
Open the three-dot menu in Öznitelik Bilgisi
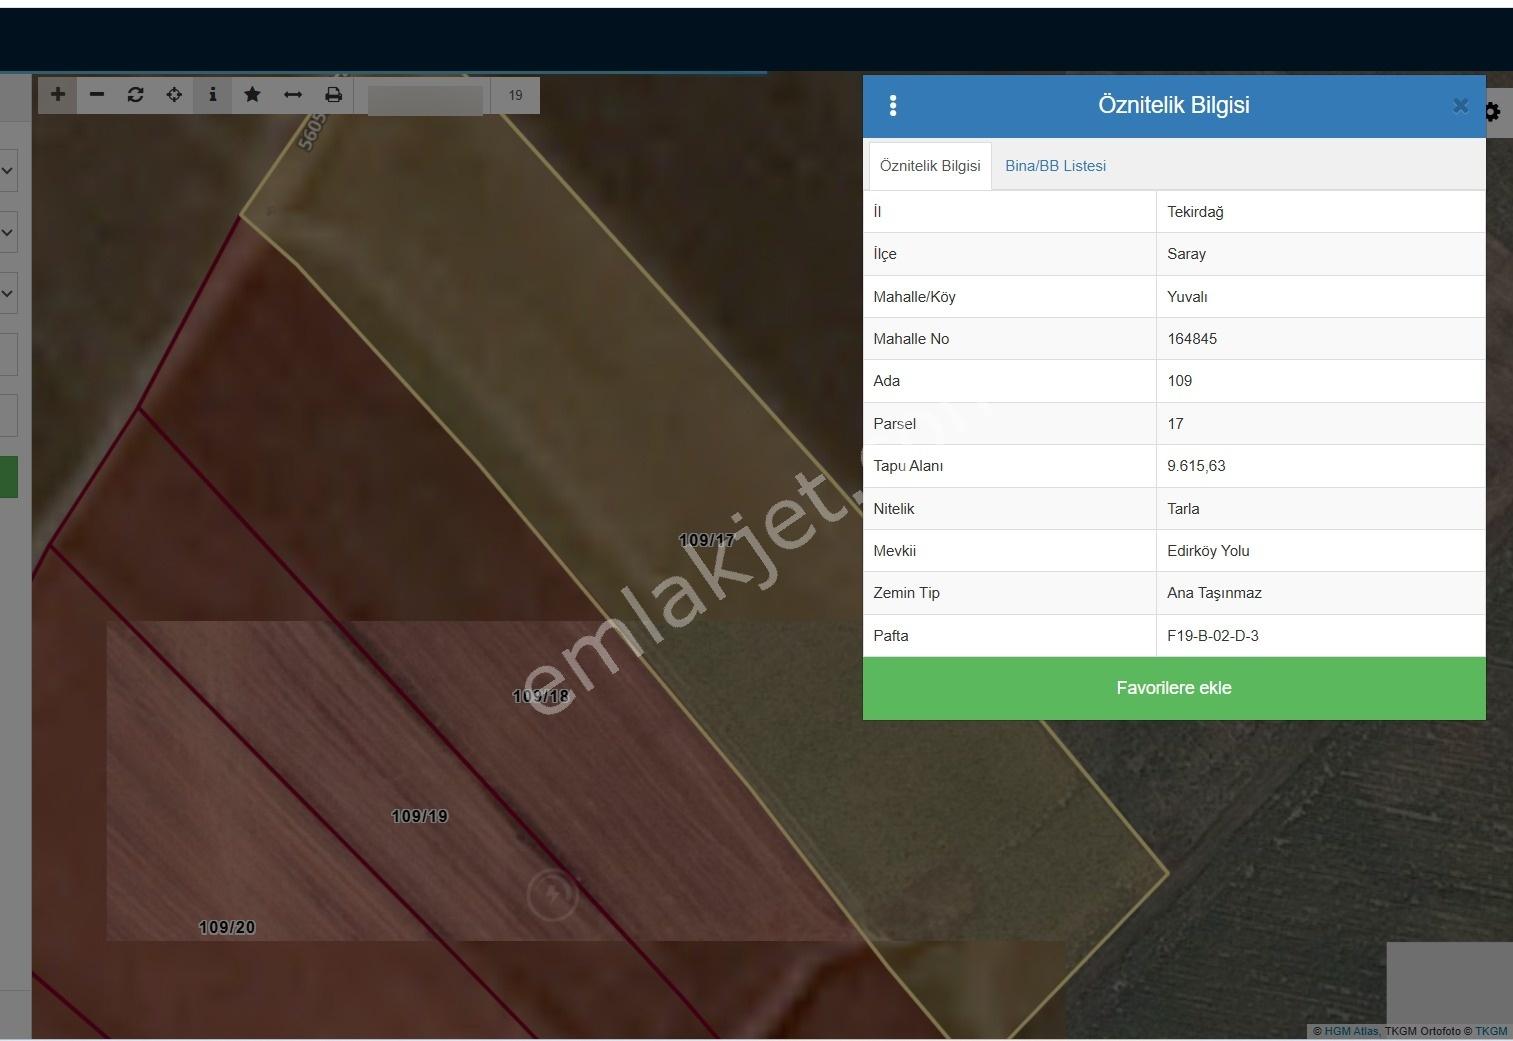point(893,106)
